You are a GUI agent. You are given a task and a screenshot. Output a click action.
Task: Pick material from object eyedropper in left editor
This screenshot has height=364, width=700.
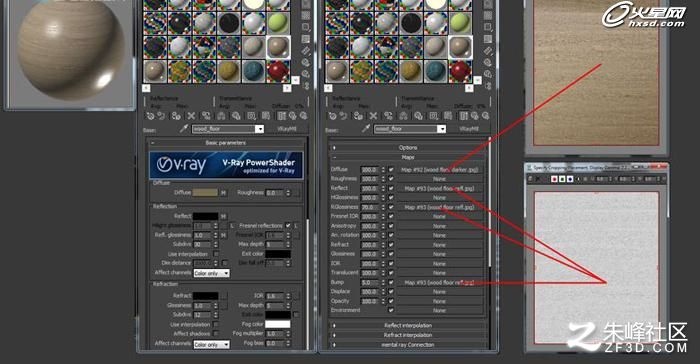pyautogui.click(x=183, y=129)
